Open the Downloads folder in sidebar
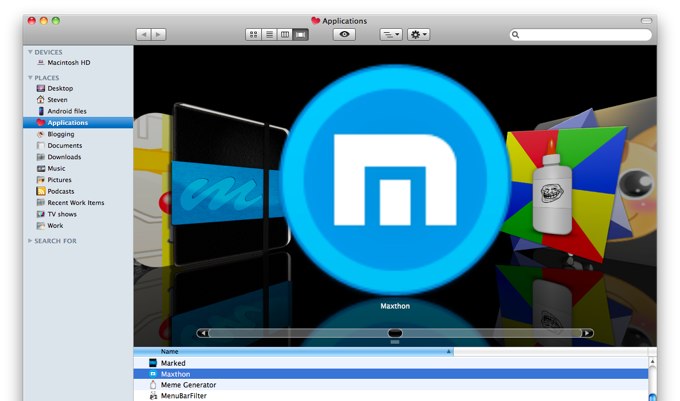Image resolution: width=680 pixels, height=401 pixels. coord(64,157)
